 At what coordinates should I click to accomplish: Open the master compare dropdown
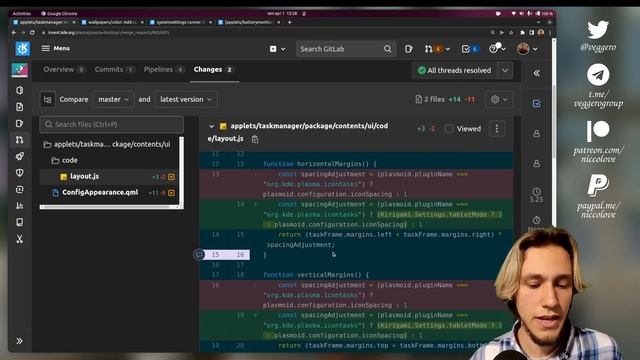tap(113, 100)
